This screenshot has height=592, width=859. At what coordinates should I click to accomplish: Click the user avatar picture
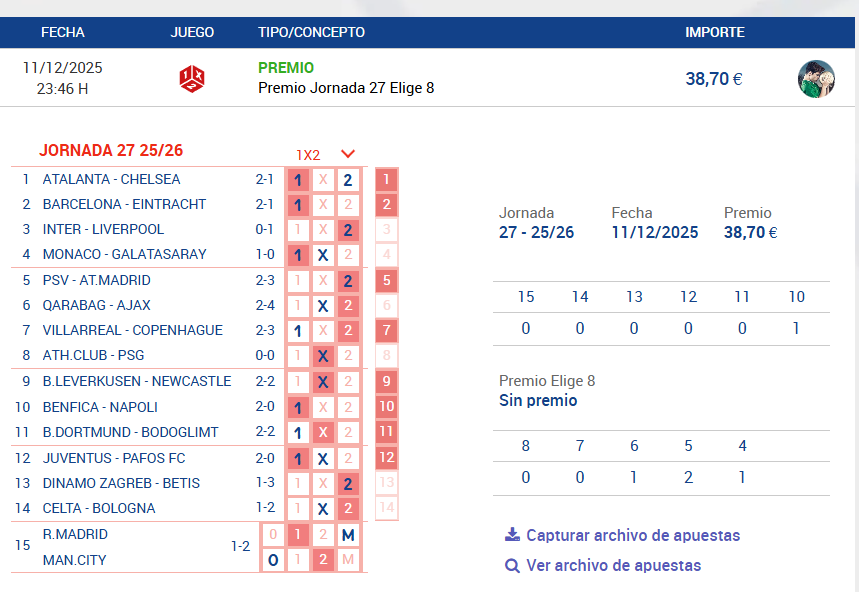coord(816,79)
